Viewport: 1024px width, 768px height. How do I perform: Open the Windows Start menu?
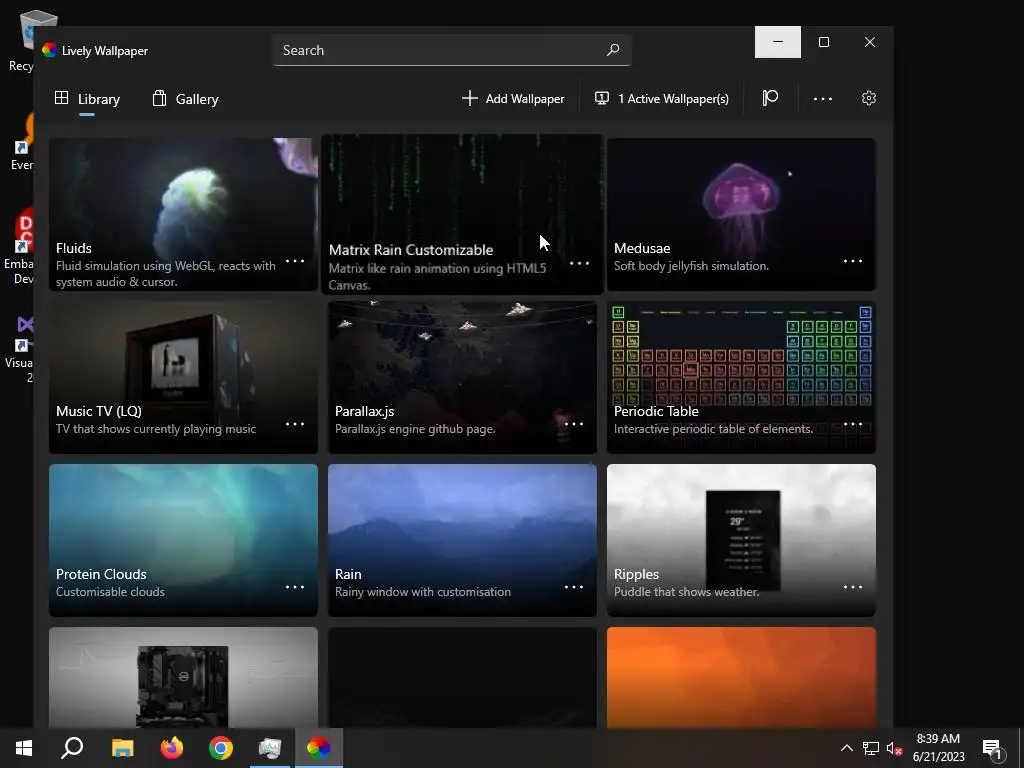pos(24,748)
